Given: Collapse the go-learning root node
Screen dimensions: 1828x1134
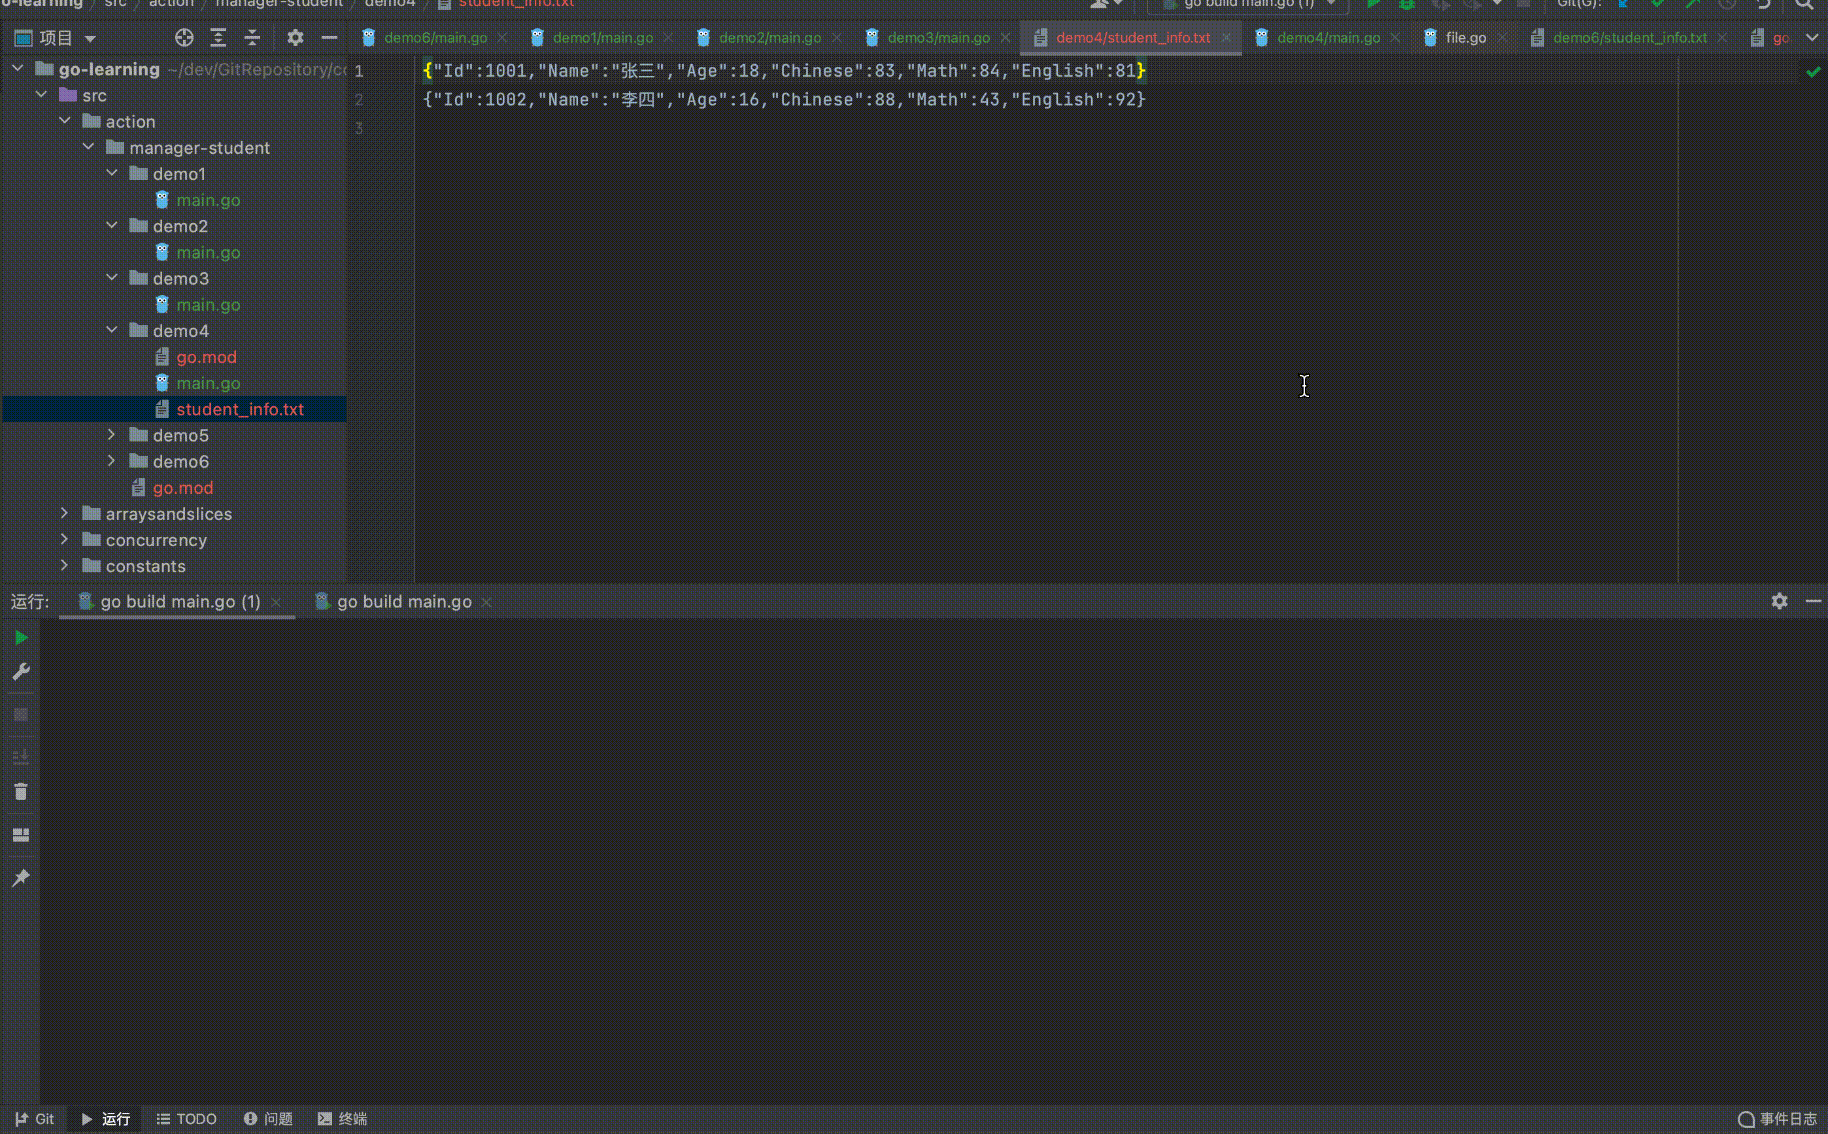Looking at the screenshot, I should 18,69.
